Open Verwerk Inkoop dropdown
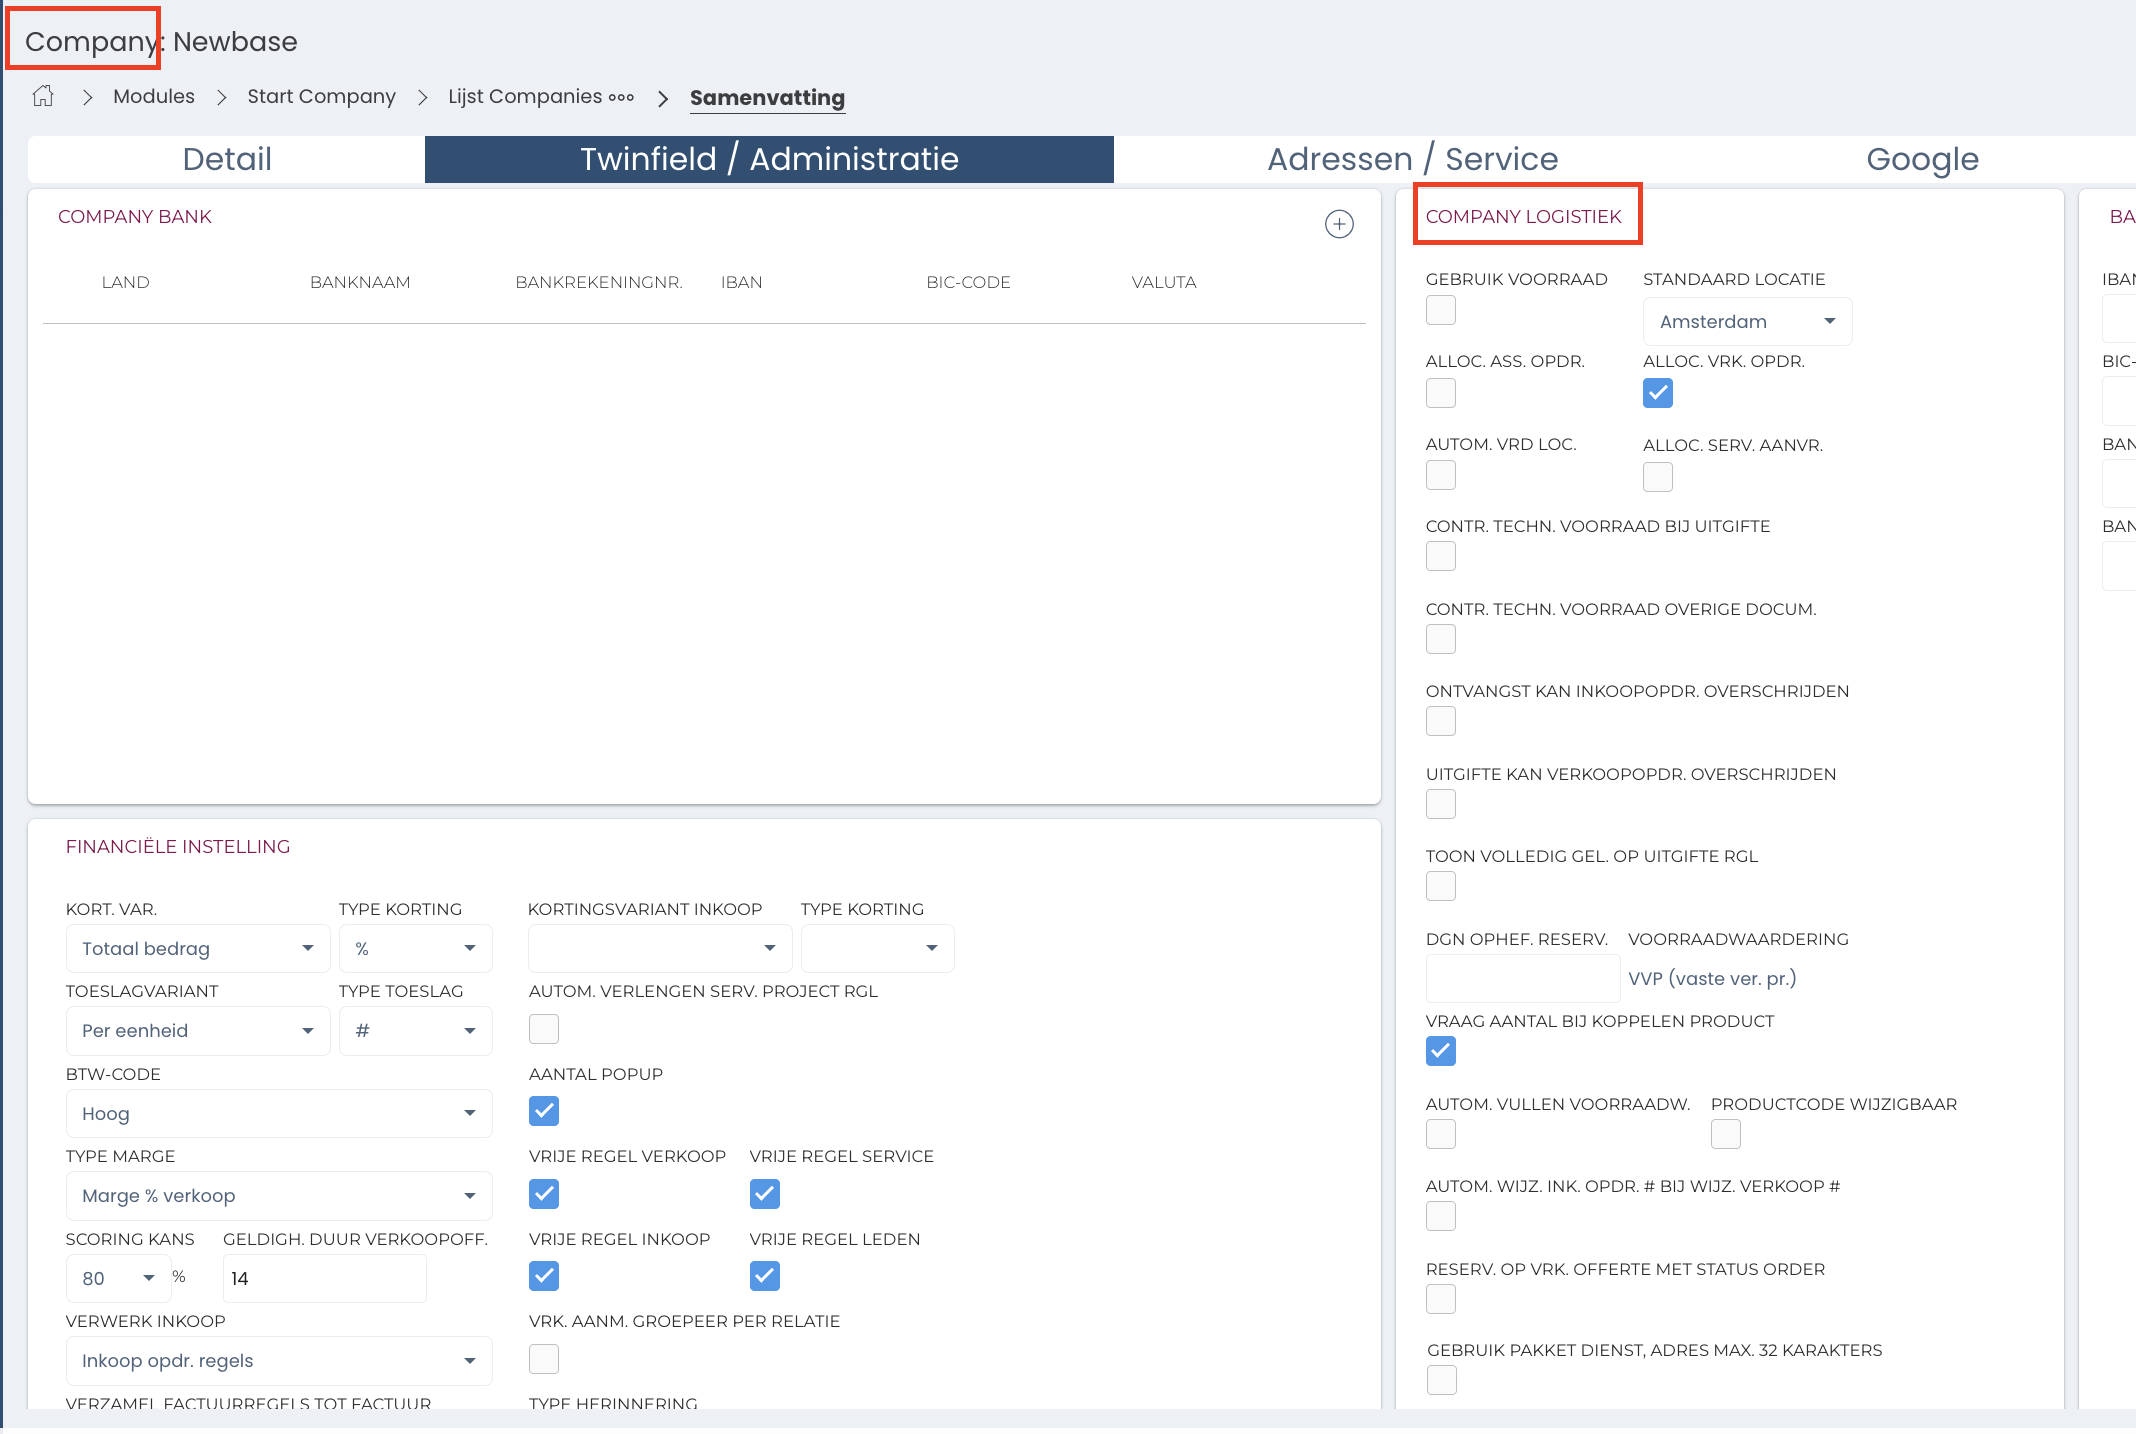2136x1434 pixels. (278, 1361)
